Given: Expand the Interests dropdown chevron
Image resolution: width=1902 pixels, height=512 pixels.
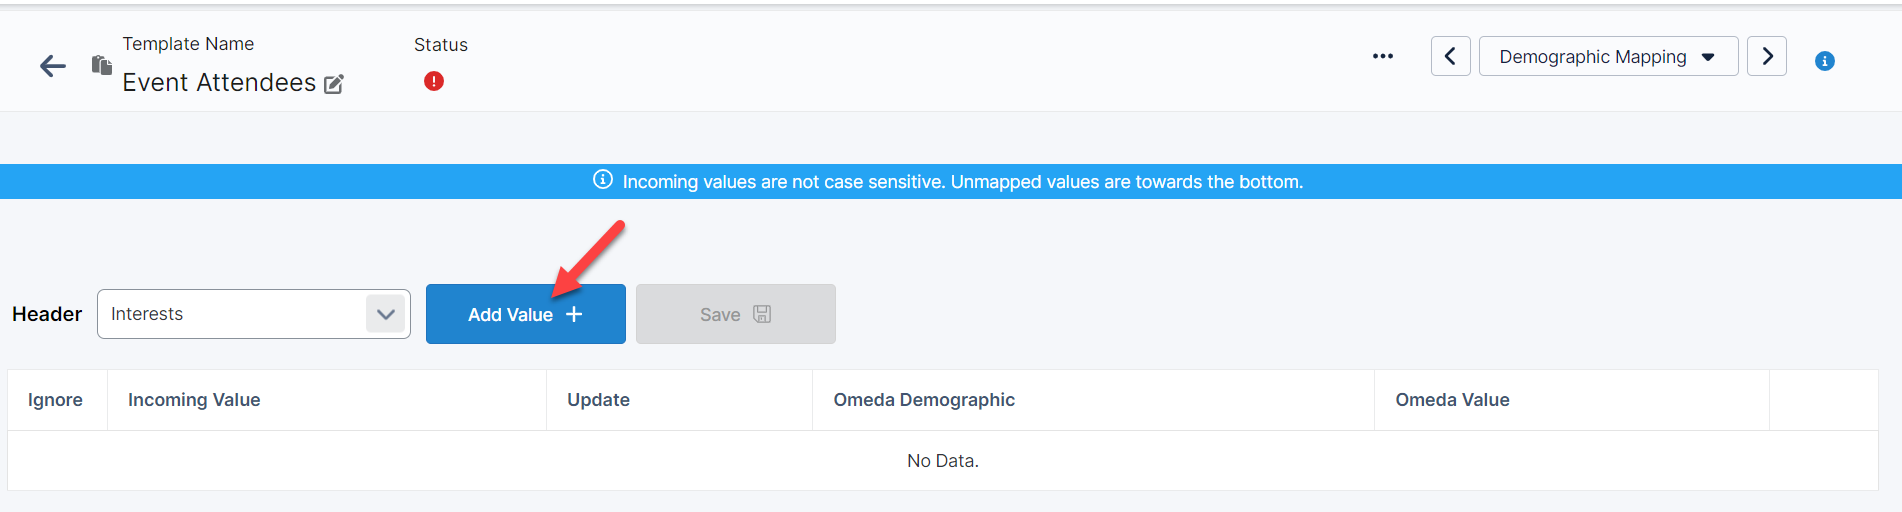Looking at the screenshot, I should point(386,314).
